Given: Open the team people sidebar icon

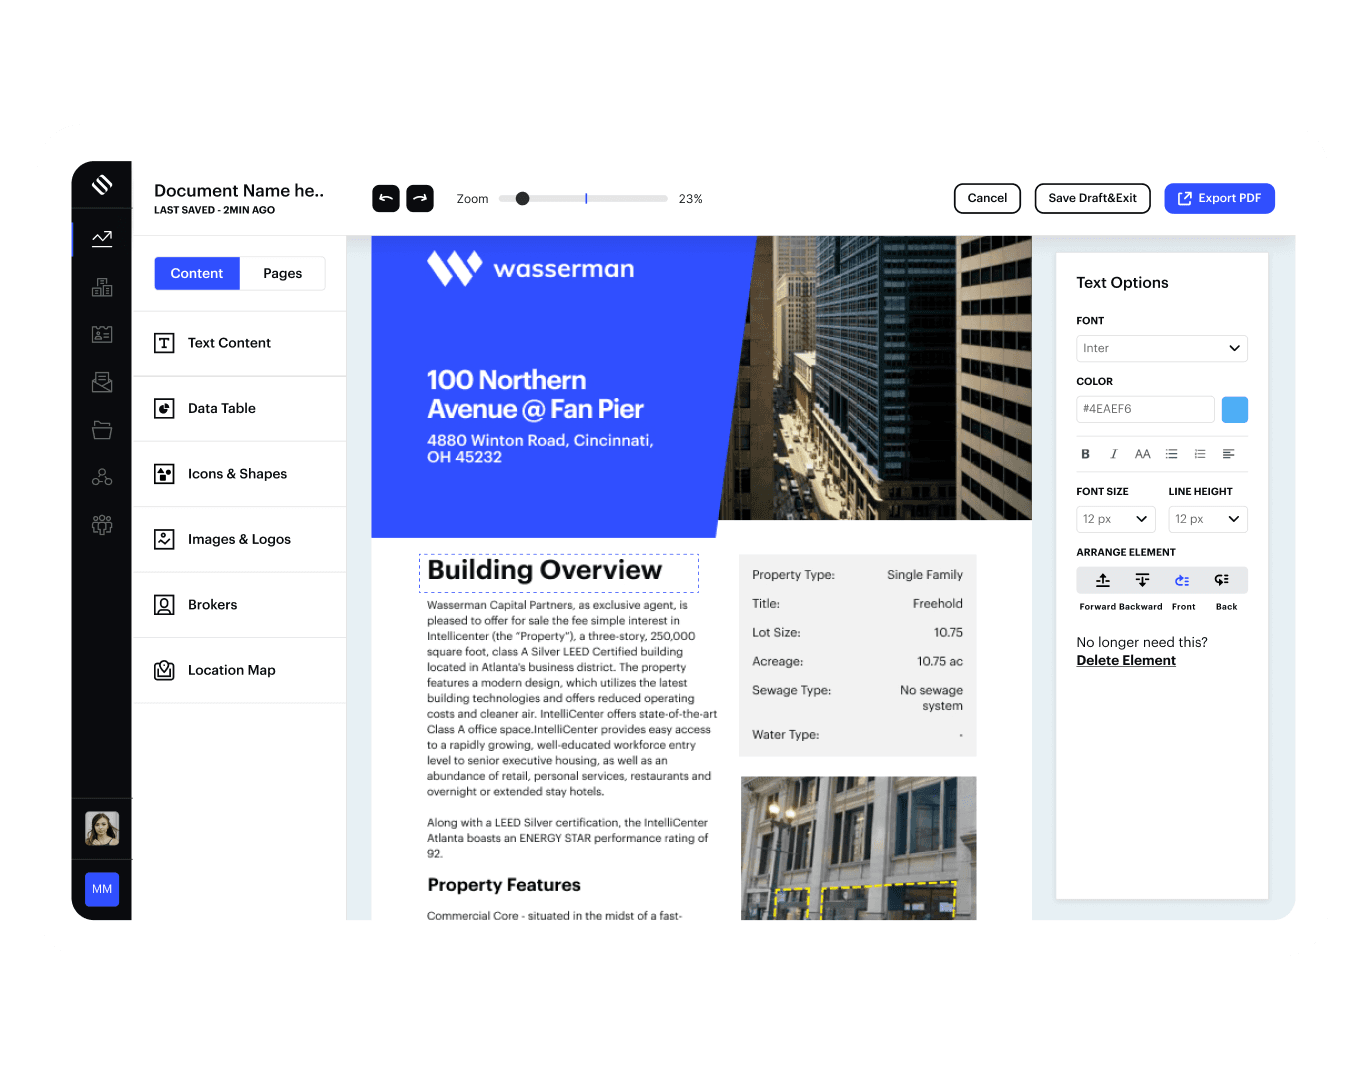Looking at the screenshot, I should click(102, 525).
